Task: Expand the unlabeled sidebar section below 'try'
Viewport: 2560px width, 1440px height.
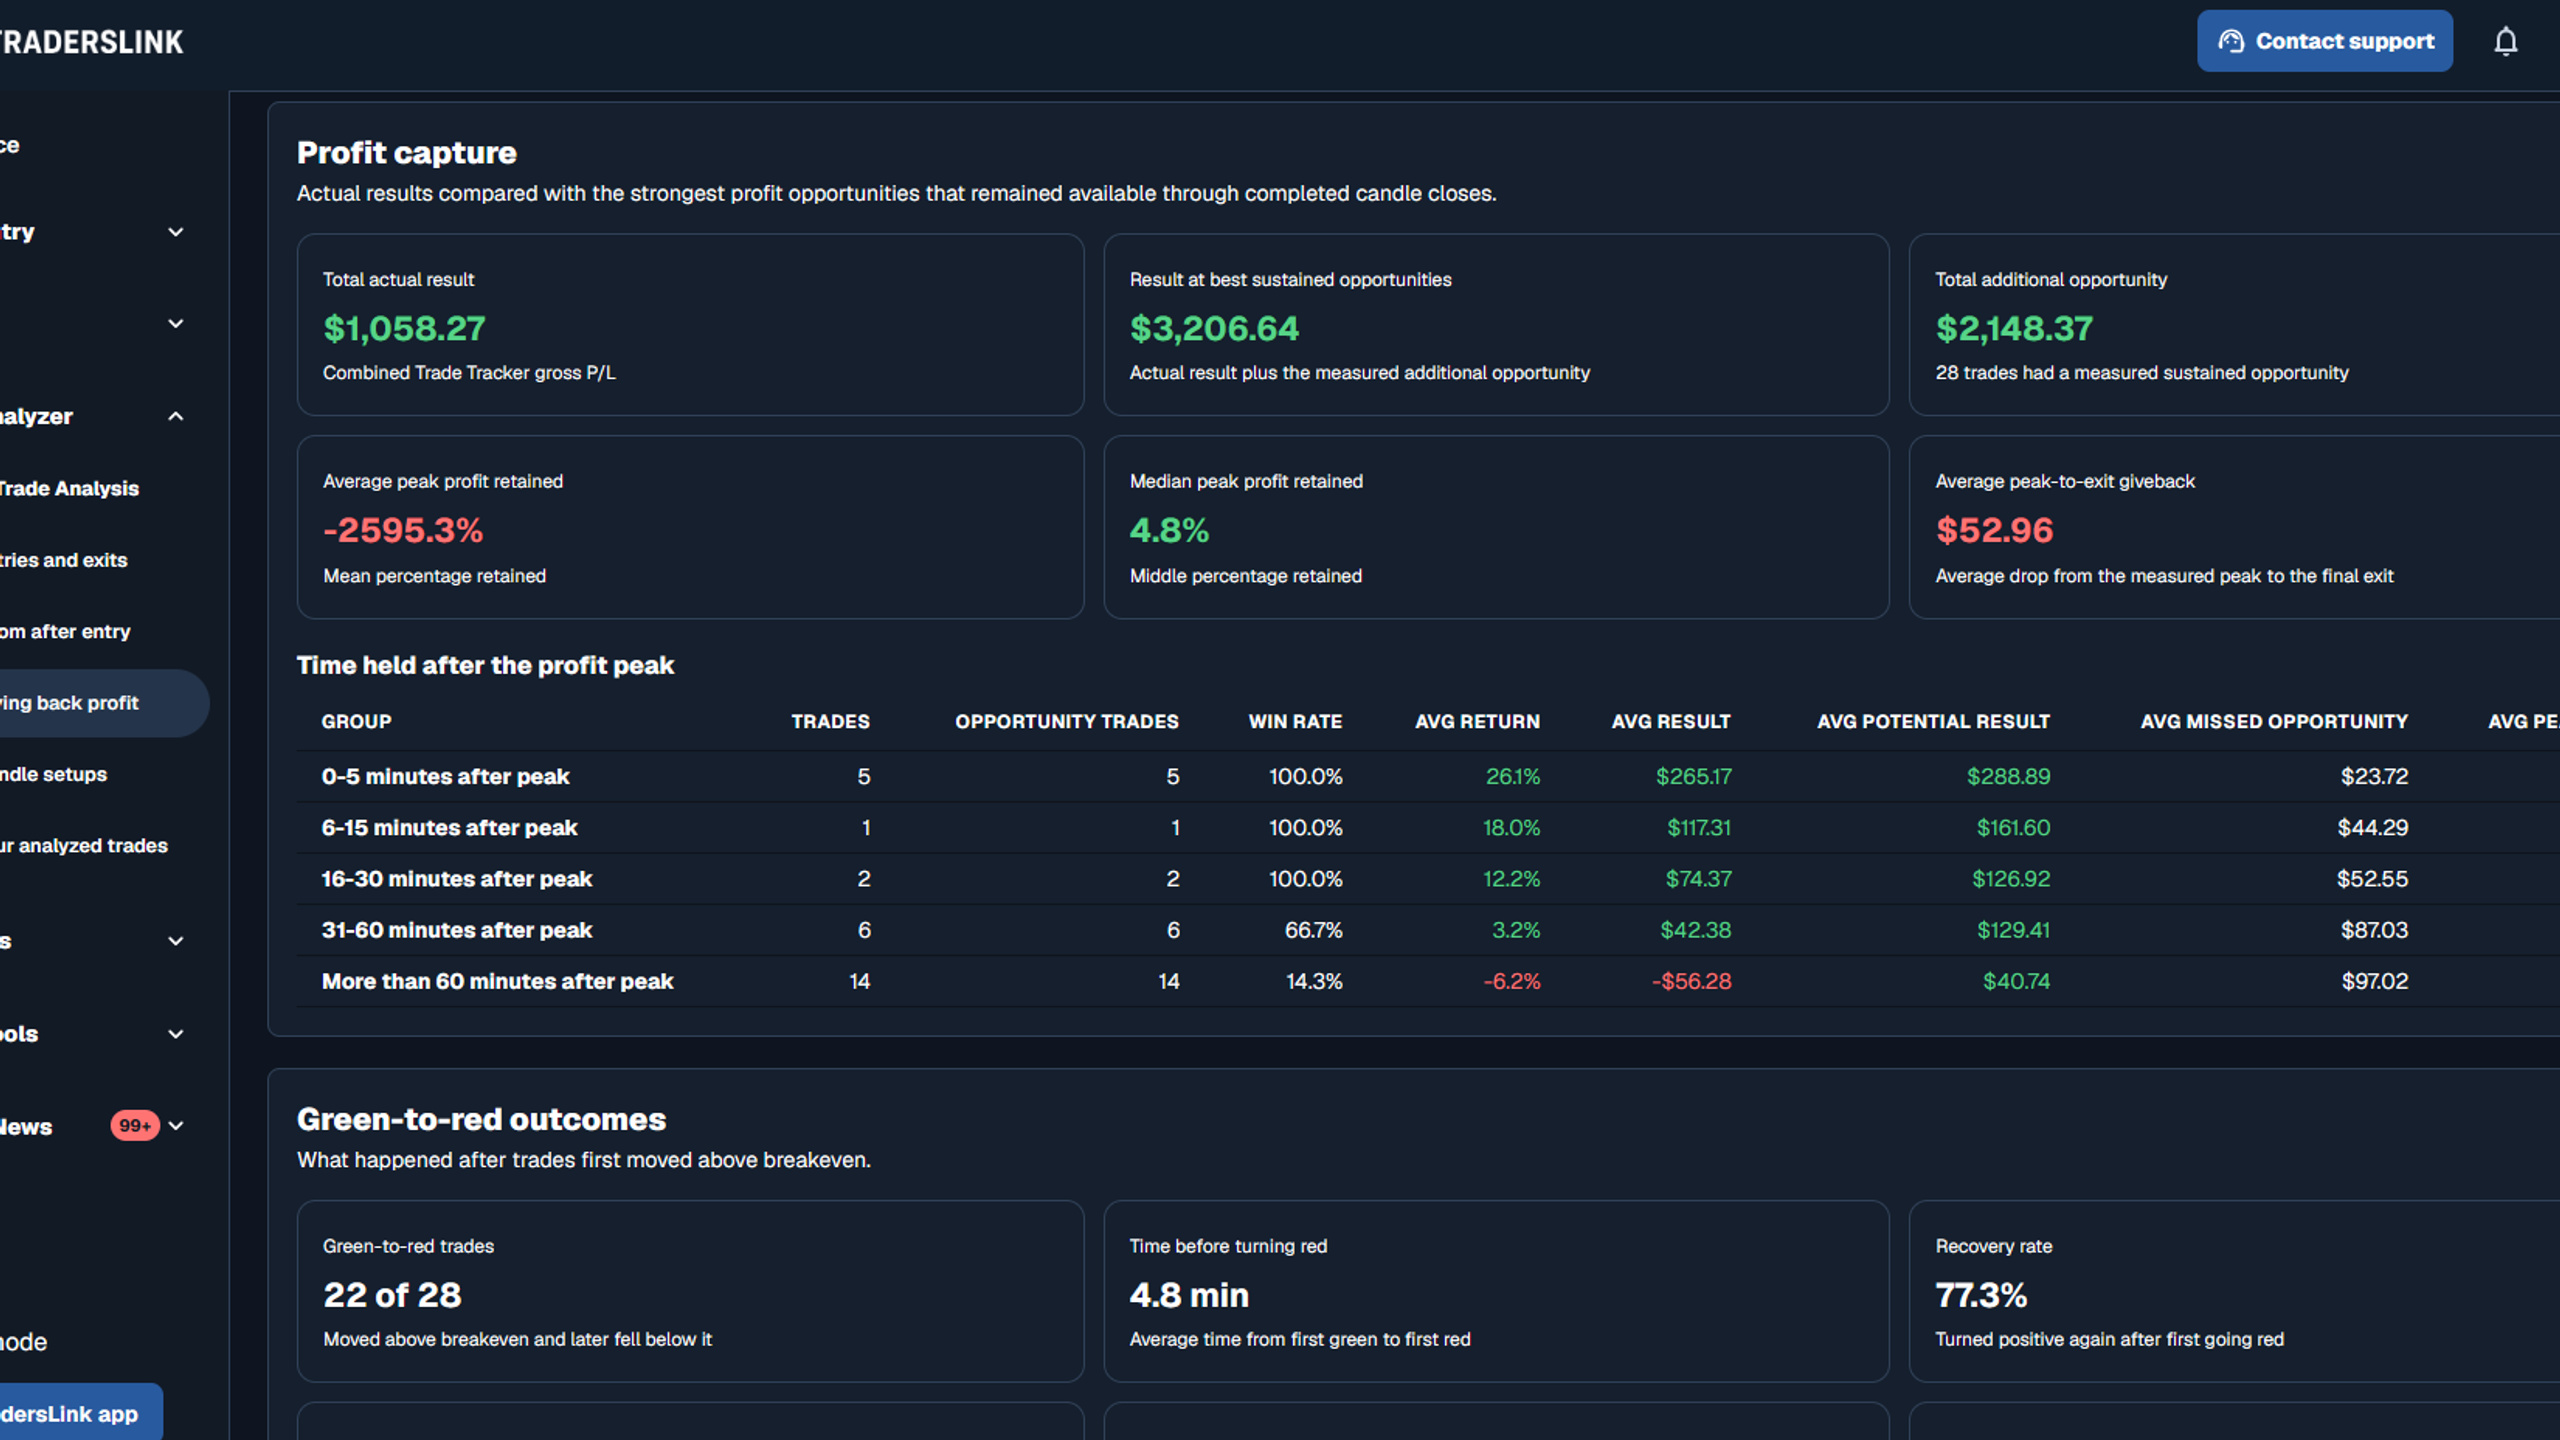Action: click(175, 324)
